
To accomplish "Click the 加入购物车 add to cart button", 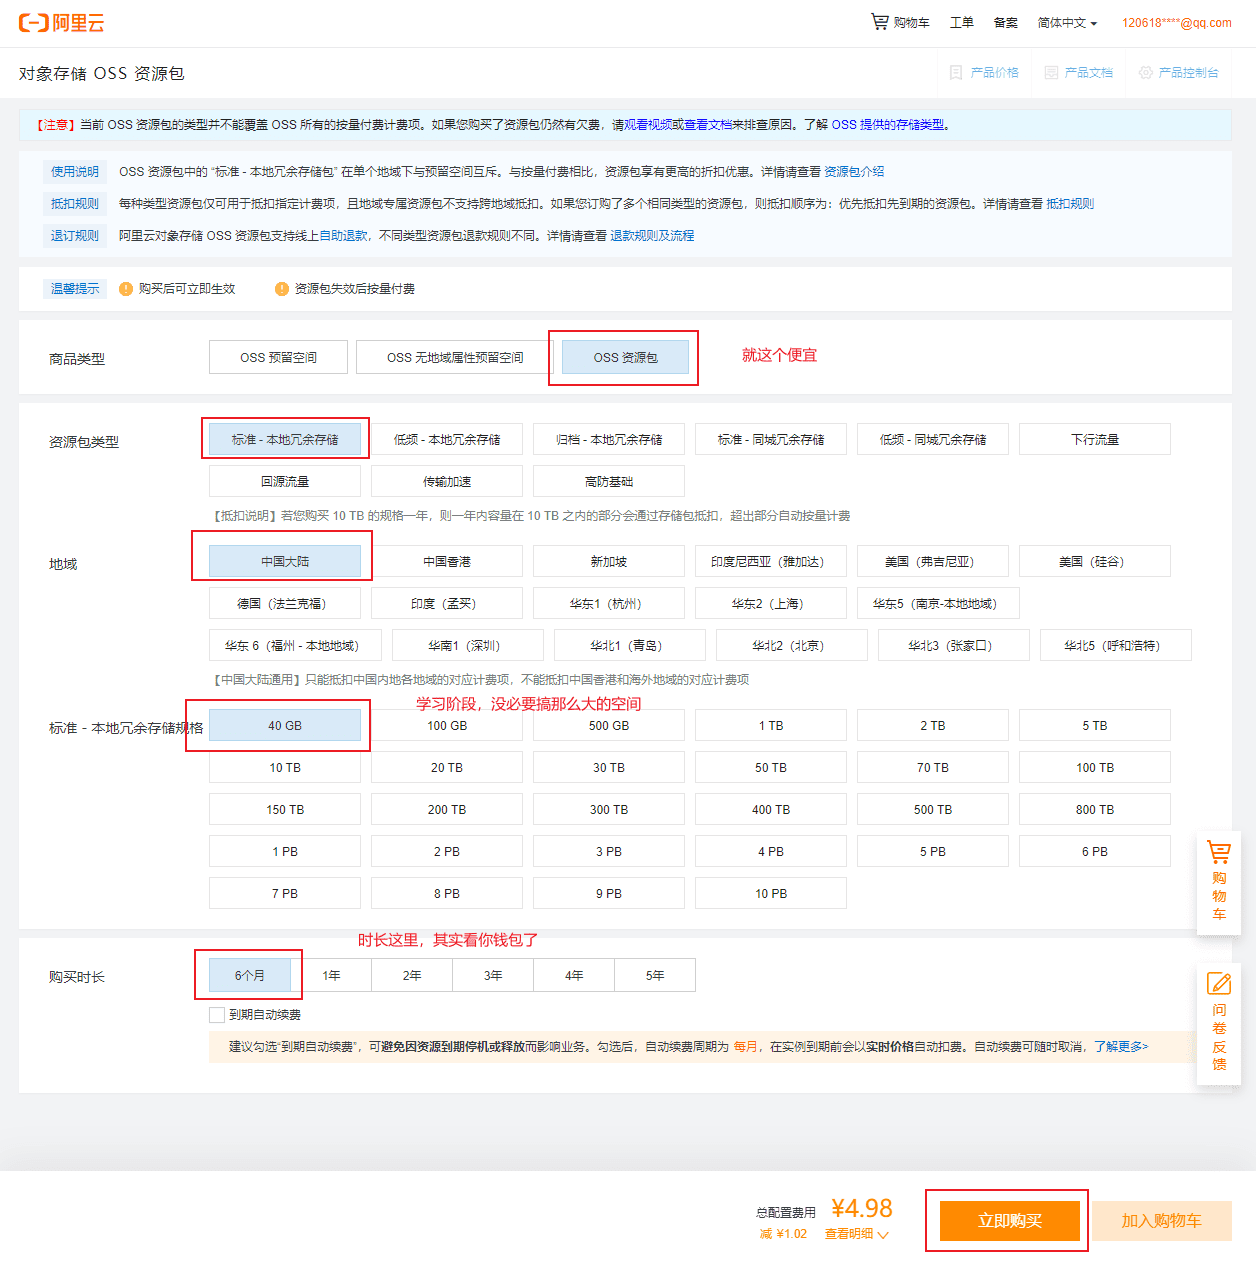I will click(1161, 1221).
